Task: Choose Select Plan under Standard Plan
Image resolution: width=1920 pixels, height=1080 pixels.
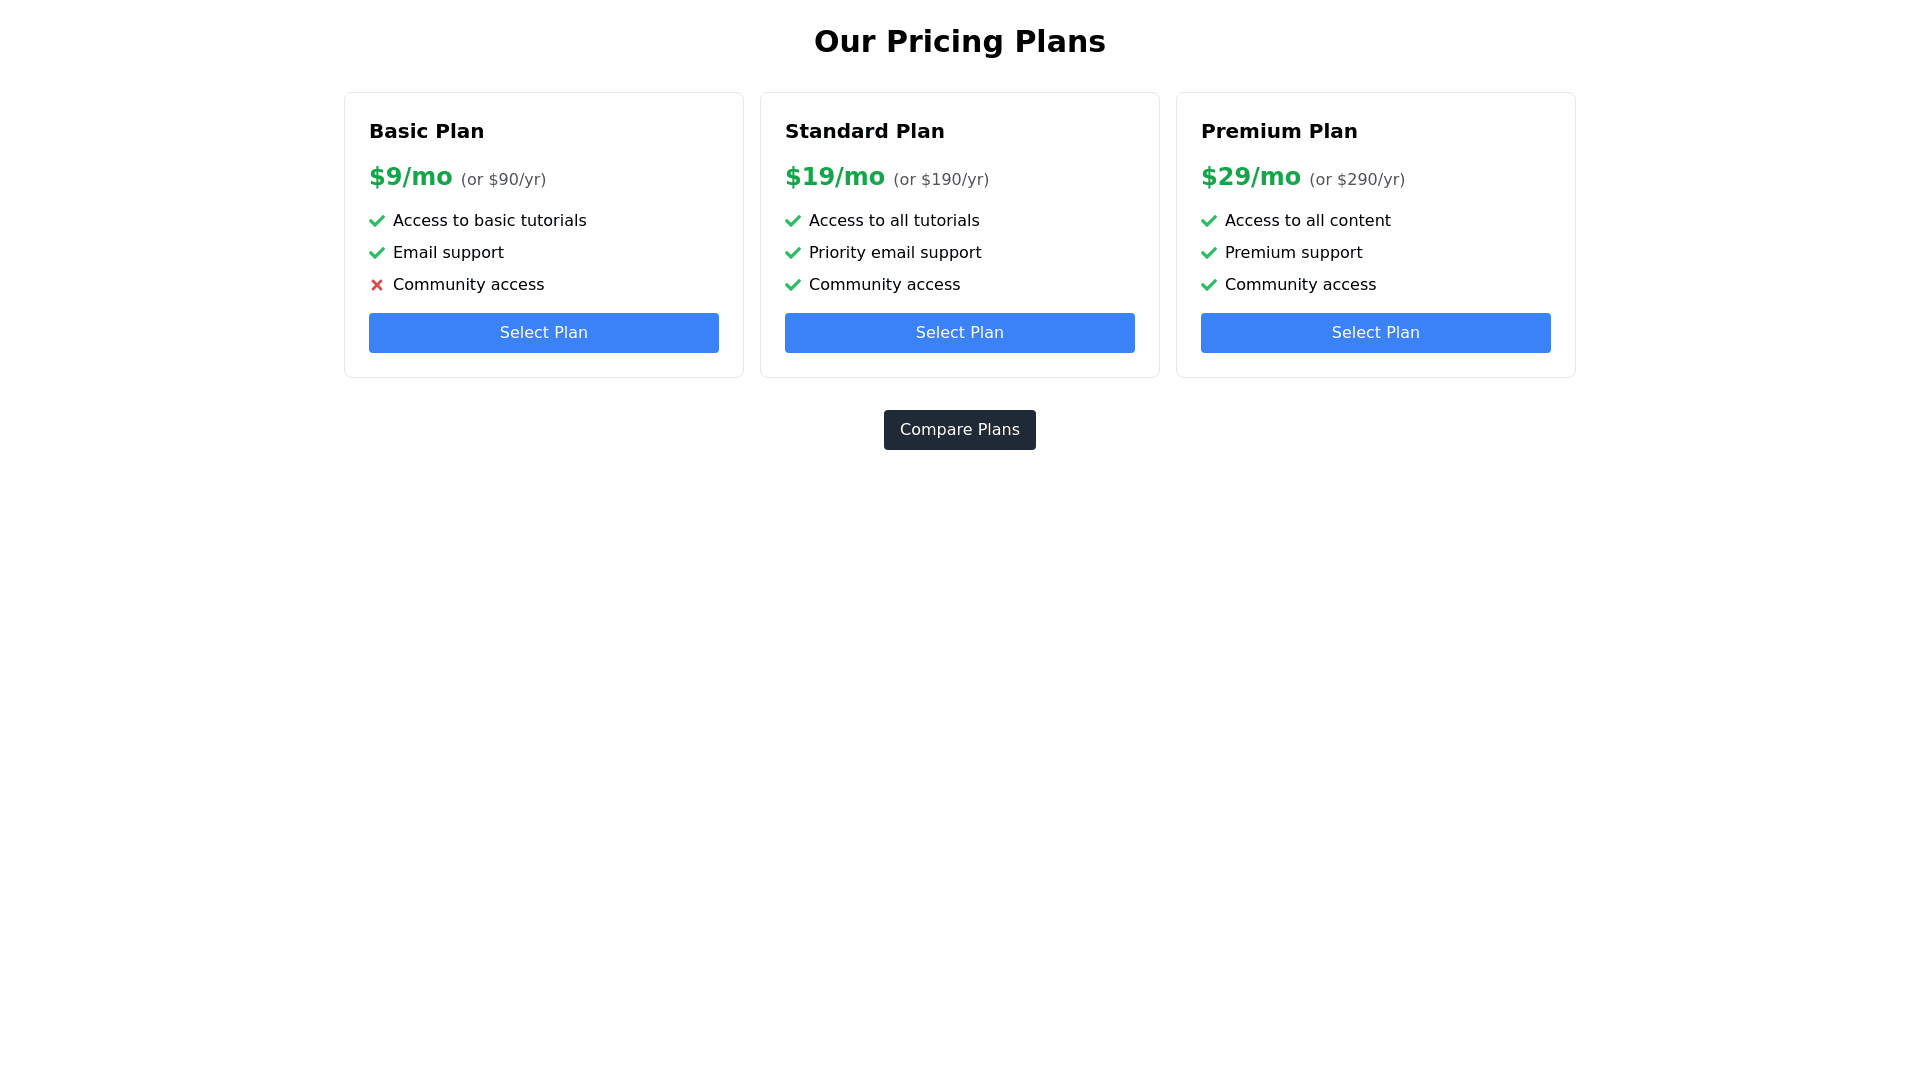Action: click(959, 333)
